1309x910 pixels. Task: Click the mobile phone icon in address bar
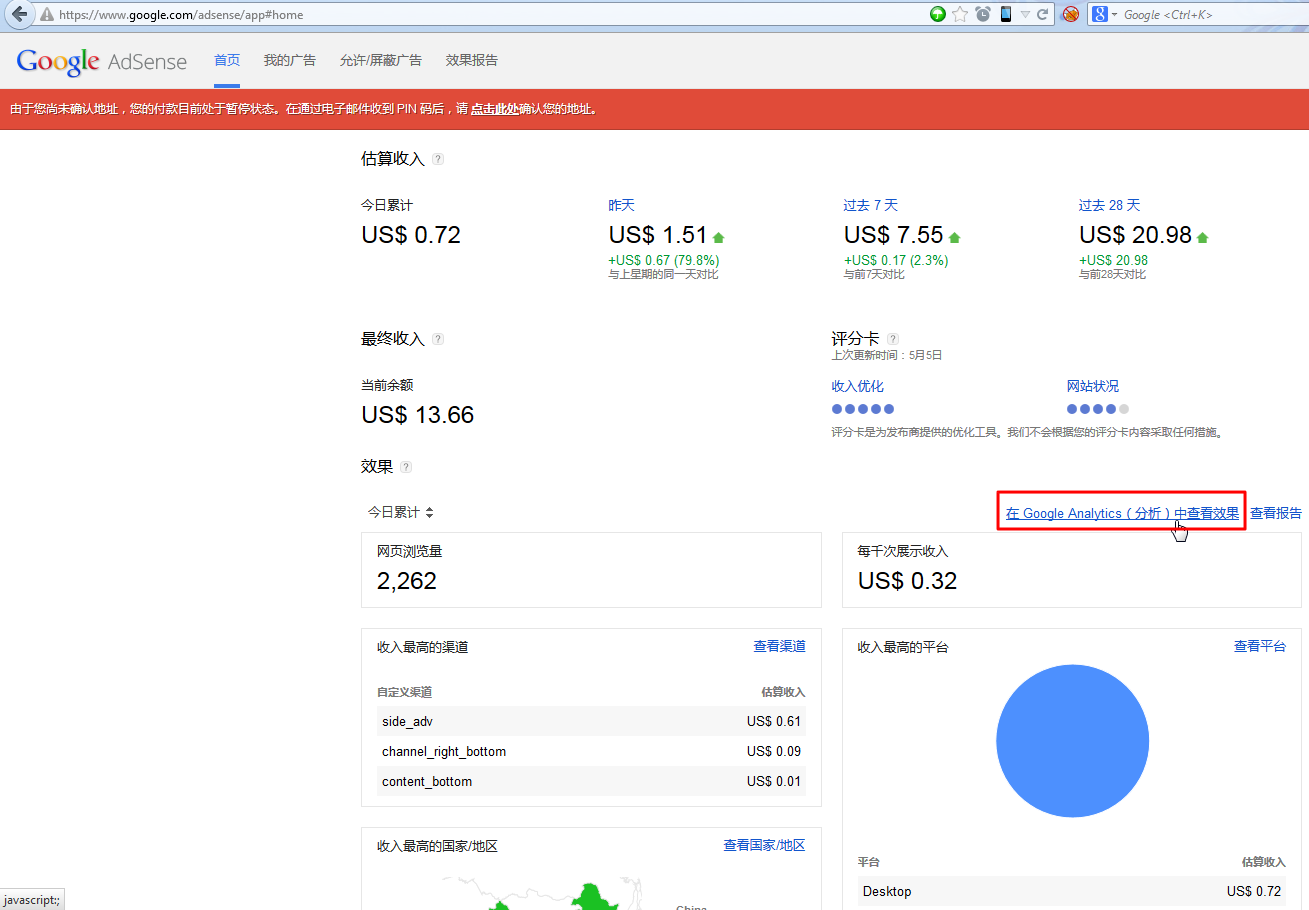[1005, 14]
